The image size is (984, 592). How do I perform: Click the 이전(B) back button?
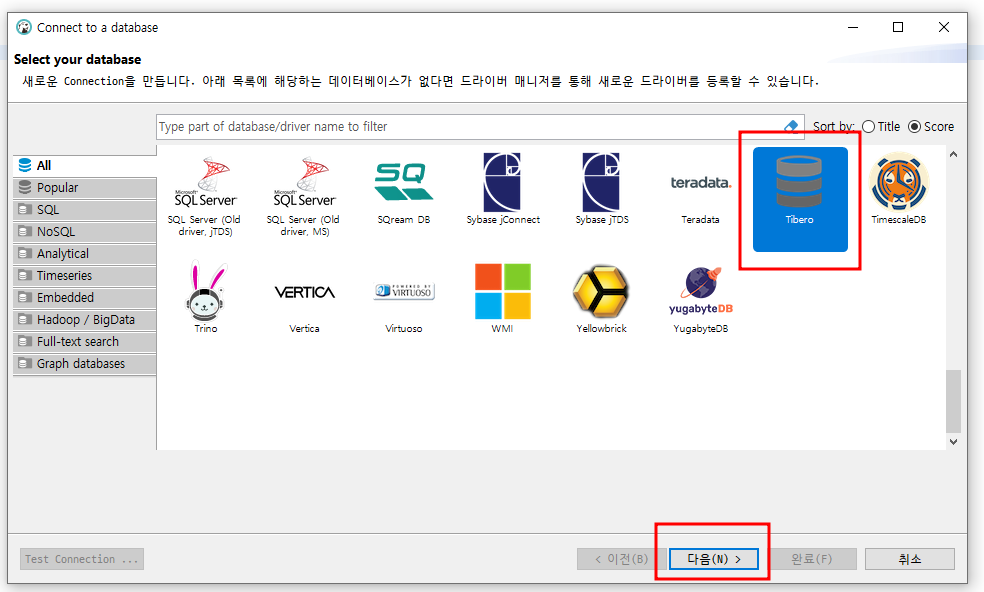click(x=621, y=559)
